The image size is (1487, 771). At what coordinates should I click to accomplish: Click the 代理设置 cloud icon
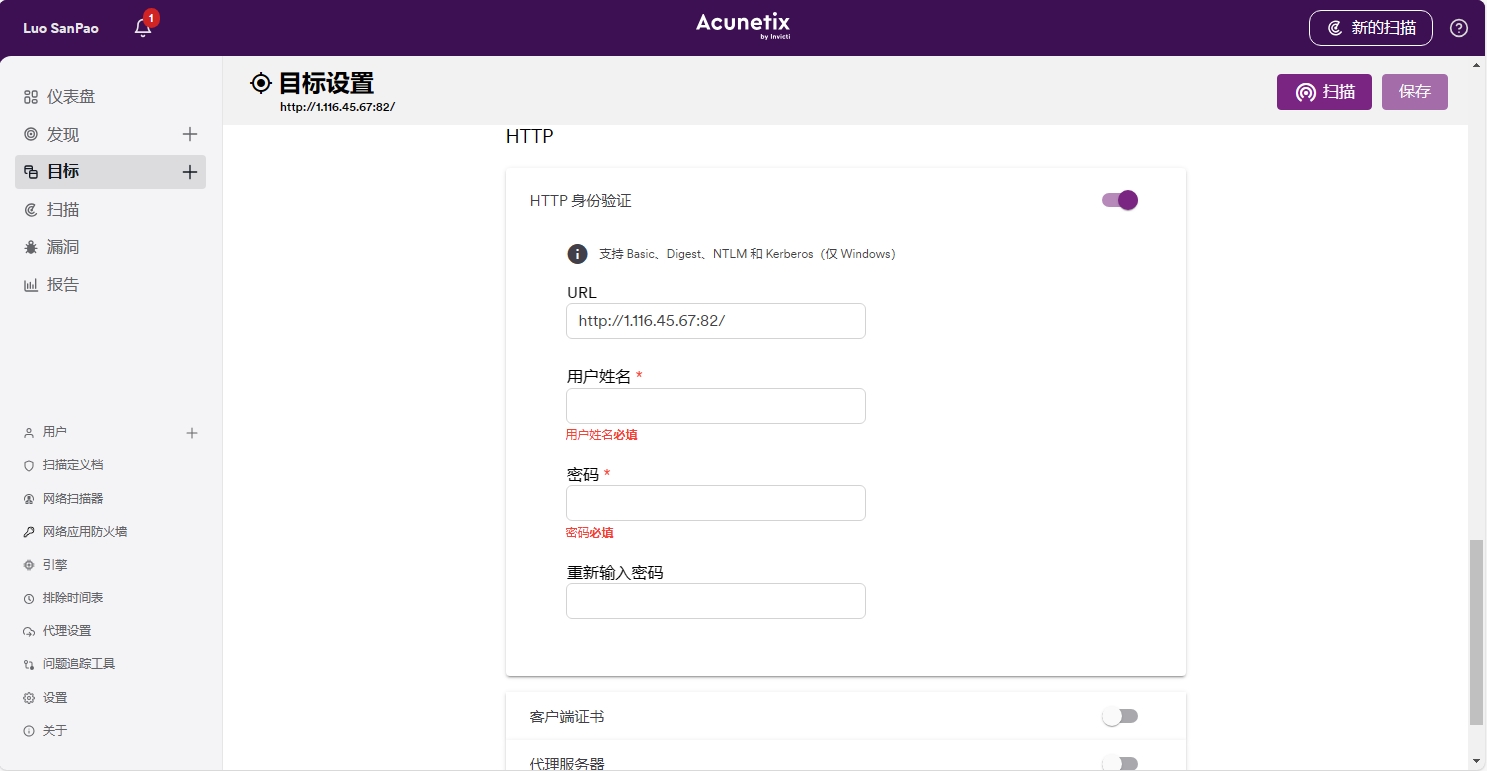(29, 632)
